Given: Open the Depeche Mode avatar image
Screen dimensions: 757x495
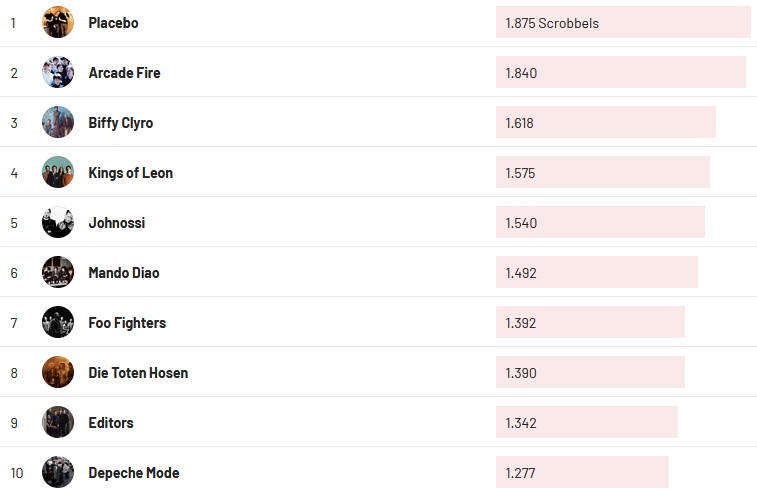Looking at the screenshot, I should click(58, 472).
